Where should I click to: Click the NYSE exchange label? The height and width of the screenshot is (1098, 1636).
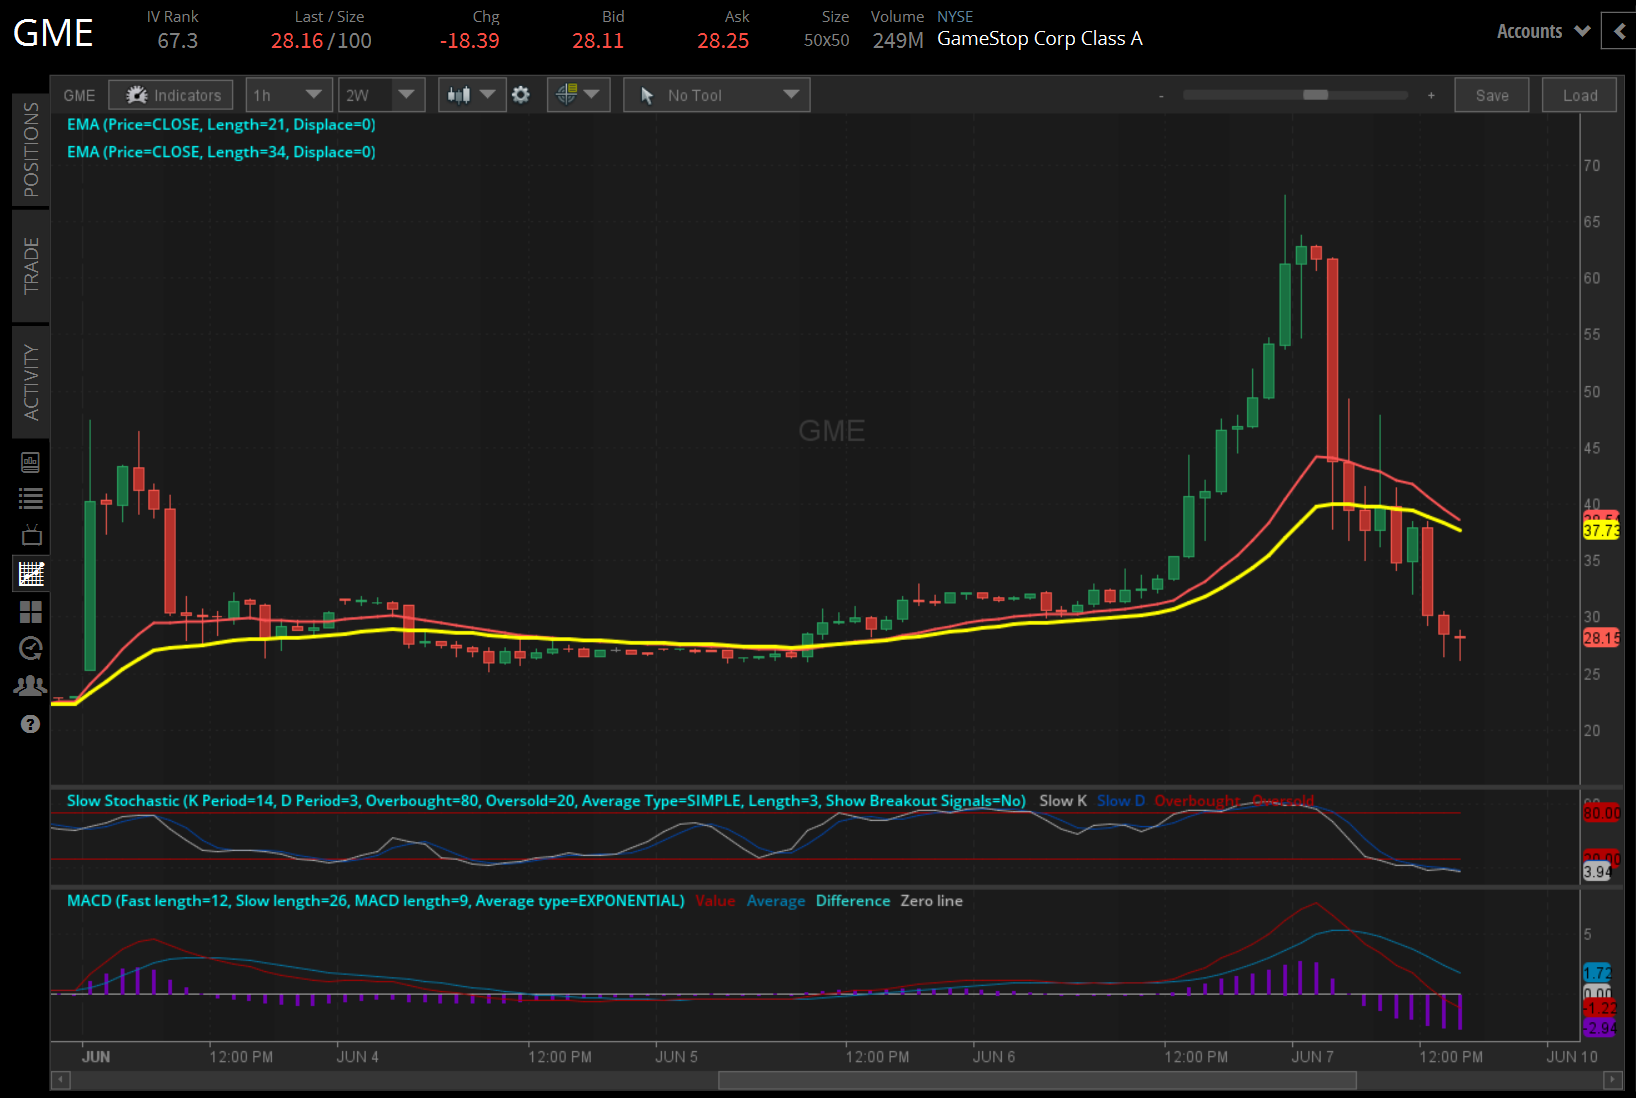click(x=955, y=16)
